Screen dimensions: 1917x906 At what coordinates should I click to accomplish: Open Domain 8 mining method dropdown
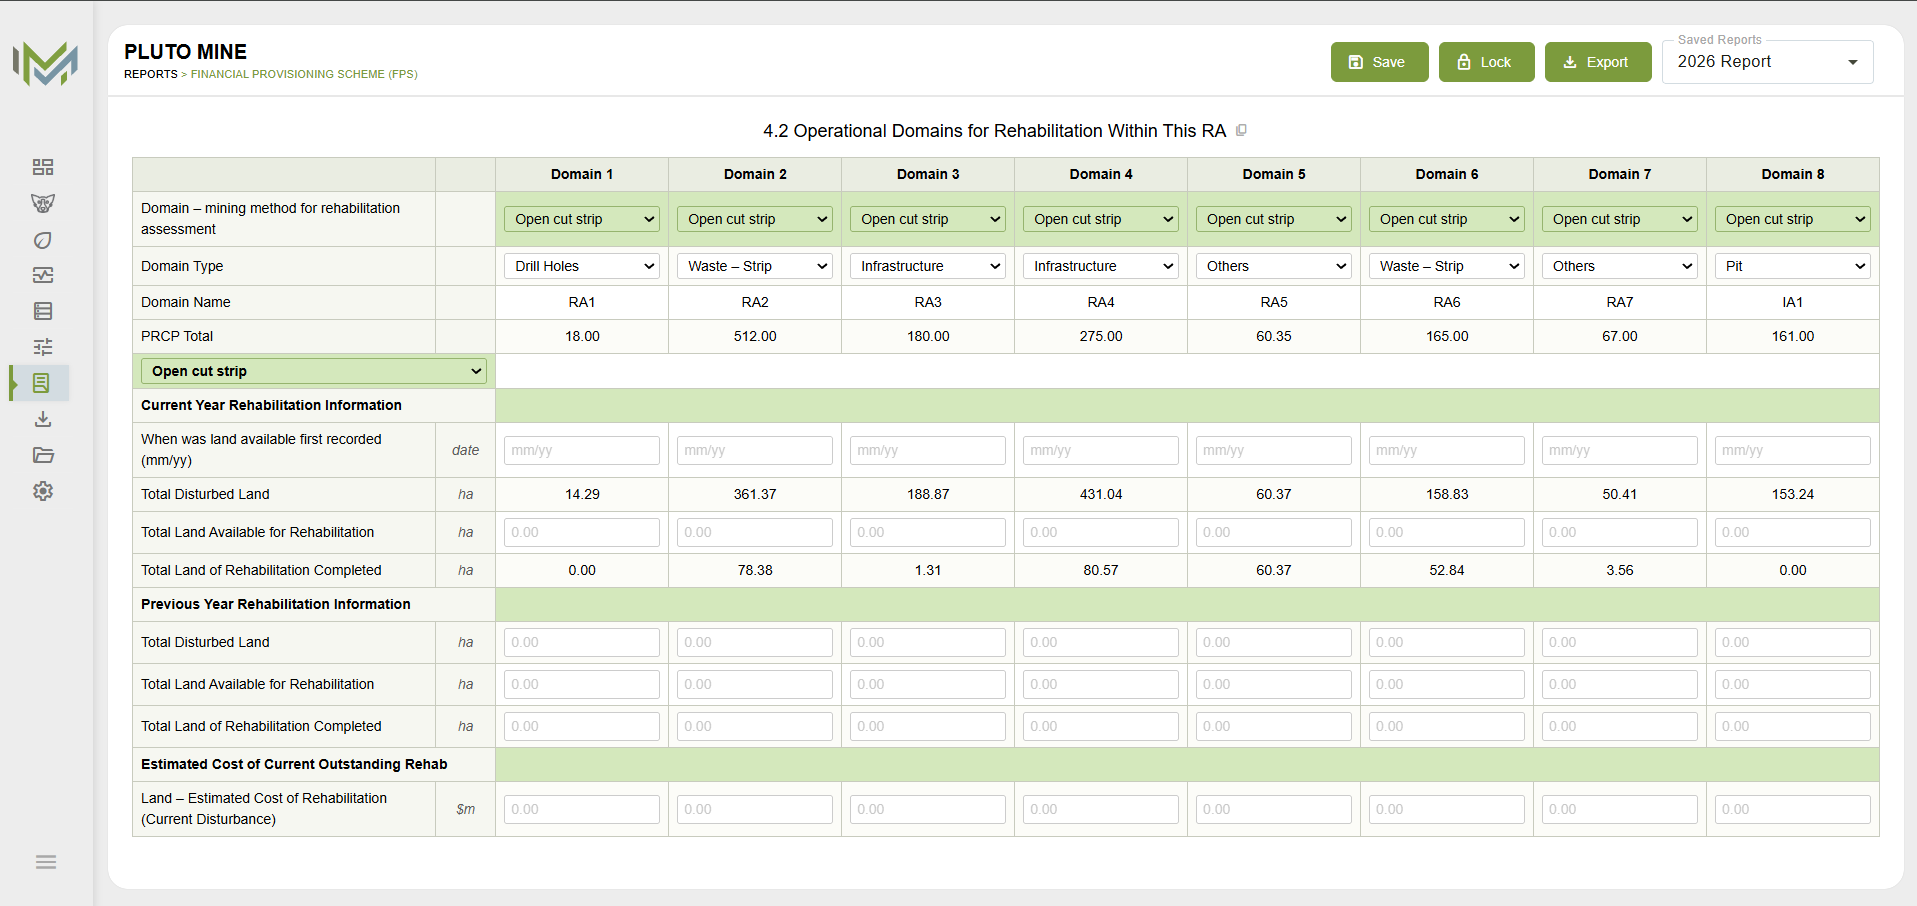pyautogui.click(x=1793, y=219)
